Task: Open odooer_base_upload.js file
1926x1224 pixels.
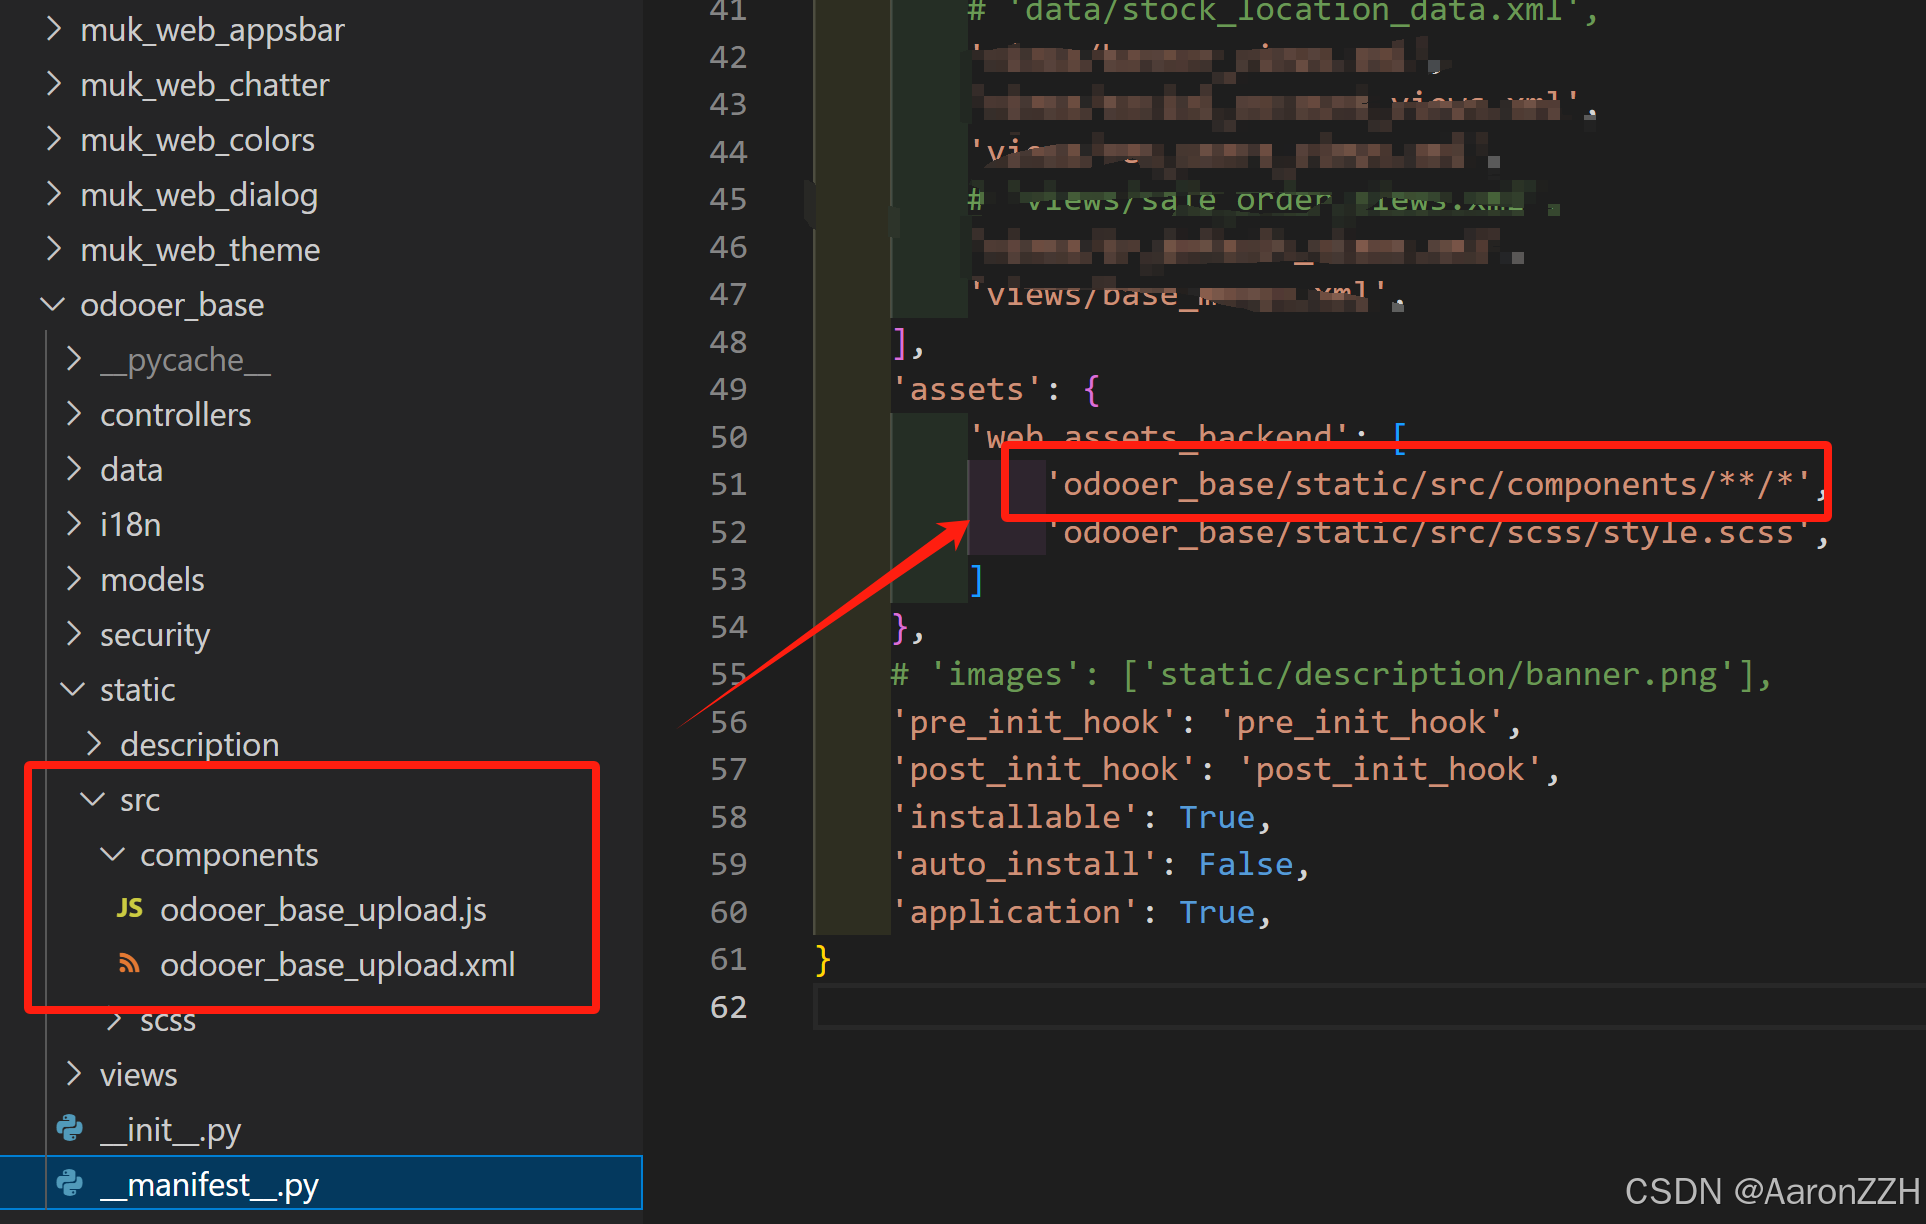Action: pos(323,909)
